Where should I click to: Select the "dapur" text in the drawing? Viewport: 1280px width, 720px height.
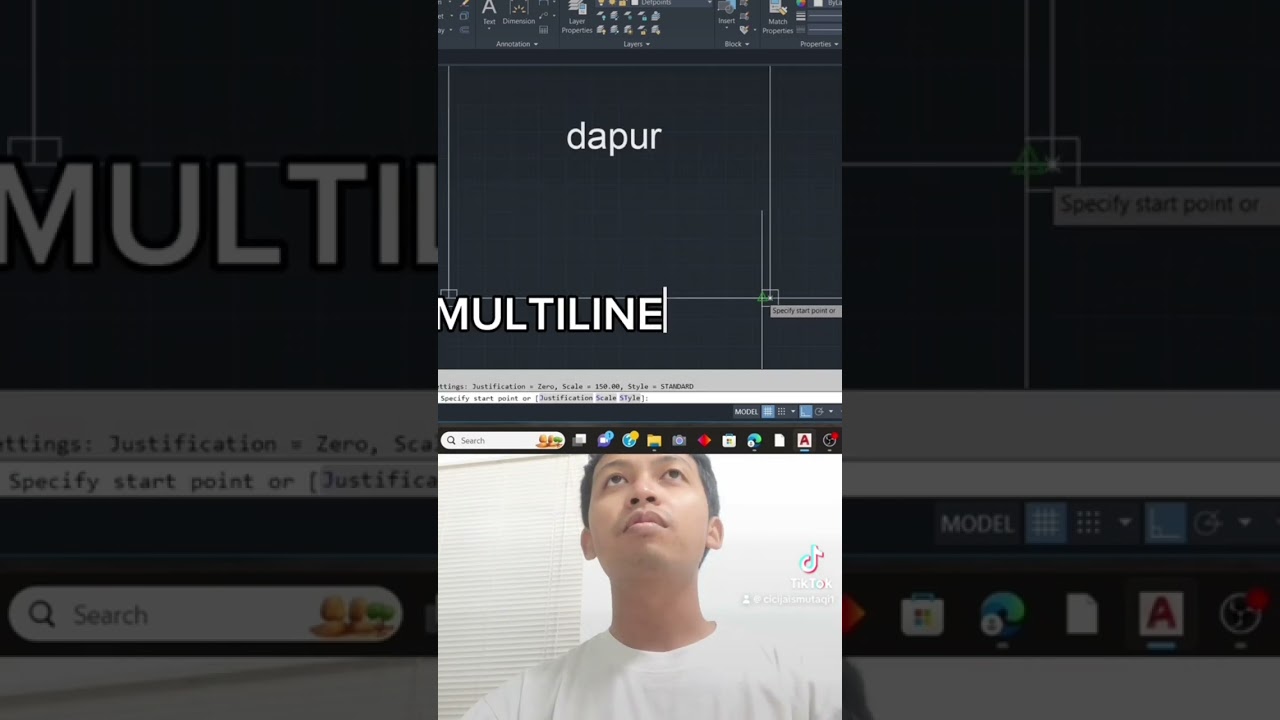614,137
